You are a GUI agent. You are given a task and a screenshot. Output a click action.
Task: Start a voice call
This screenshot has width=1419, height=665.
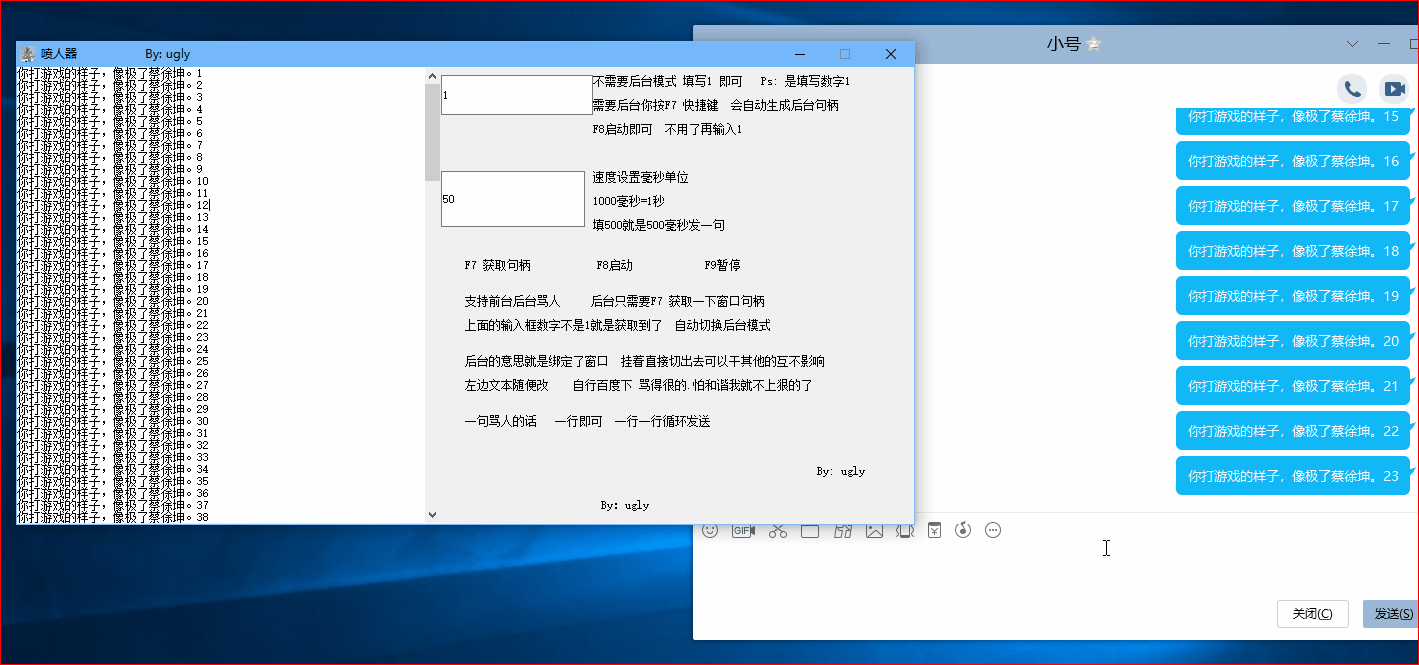pyautogui.click(x=1352, y=88)
